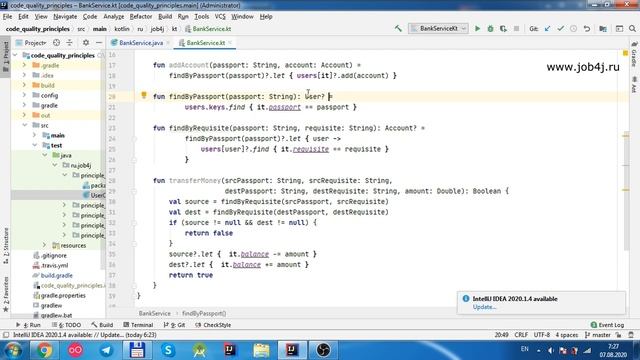Start debugging with the bug icon
The height and width of the screenshot is (360, 640).
(490, 29)
